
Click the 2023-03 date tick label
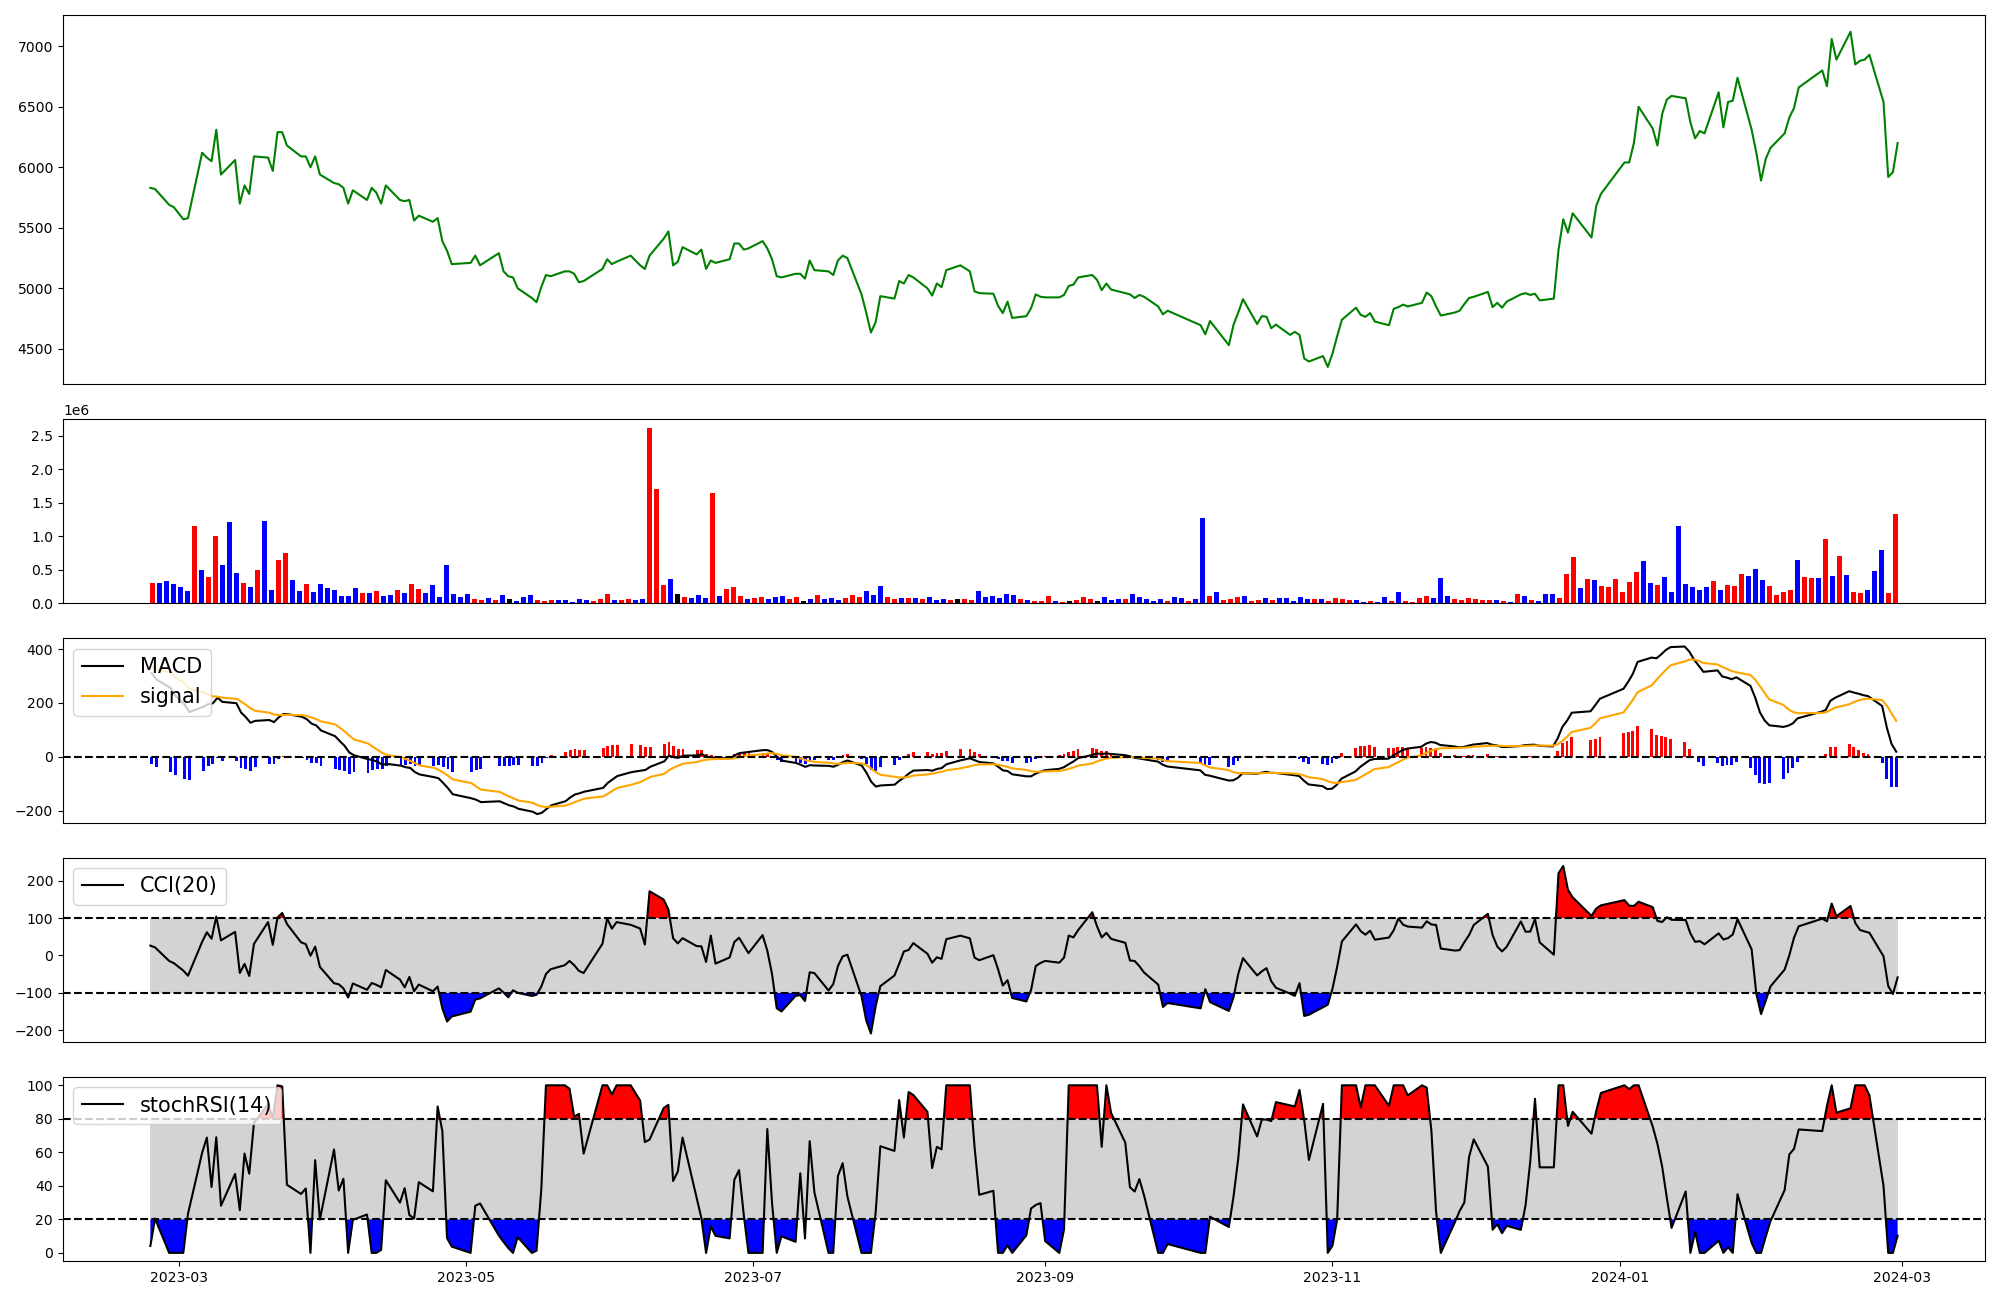(179, 1276)
